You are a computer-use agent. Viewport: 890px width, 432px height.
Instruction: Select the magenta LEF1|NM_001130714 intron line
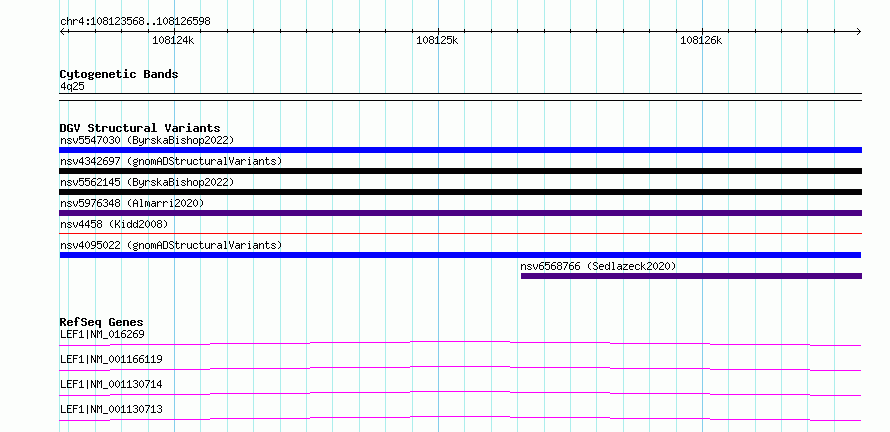[x=460, y=393]
